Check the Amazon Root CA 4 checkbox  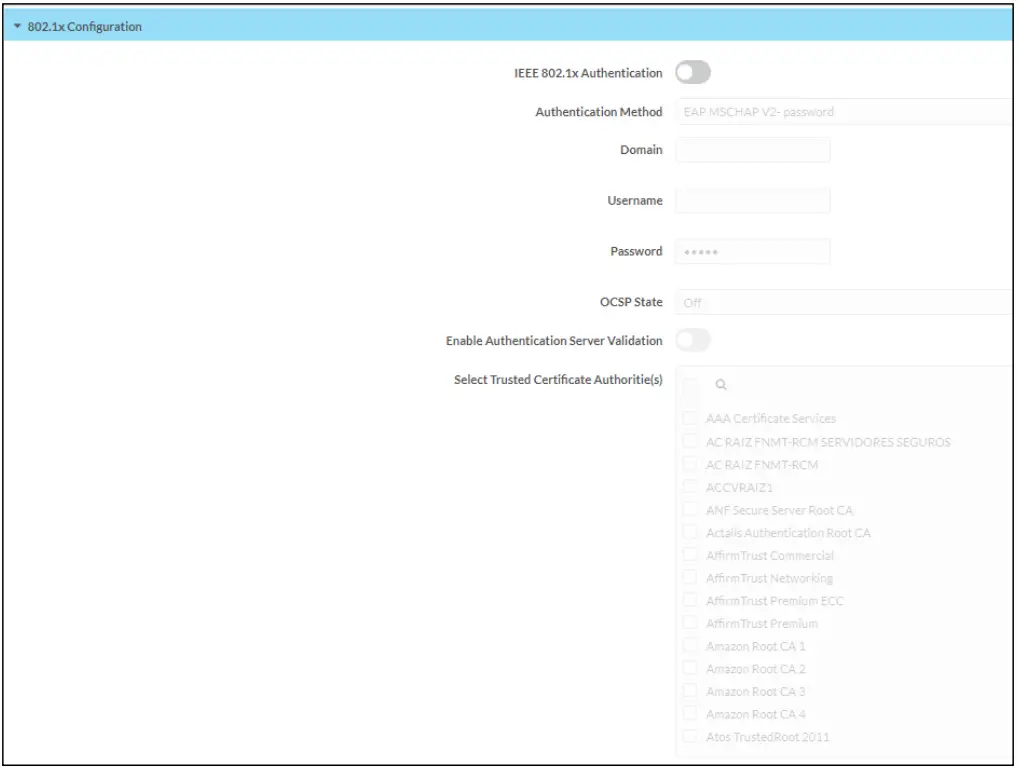point(690,714)
